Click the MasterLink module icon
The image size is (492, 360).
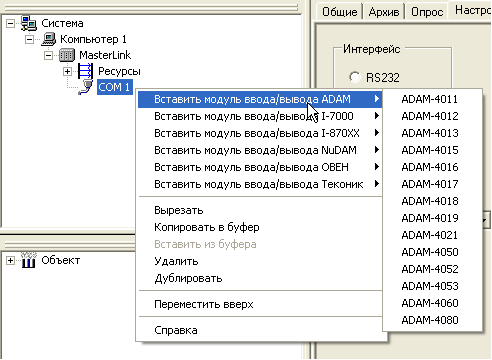pyautogui.click(x=67, y=55)
